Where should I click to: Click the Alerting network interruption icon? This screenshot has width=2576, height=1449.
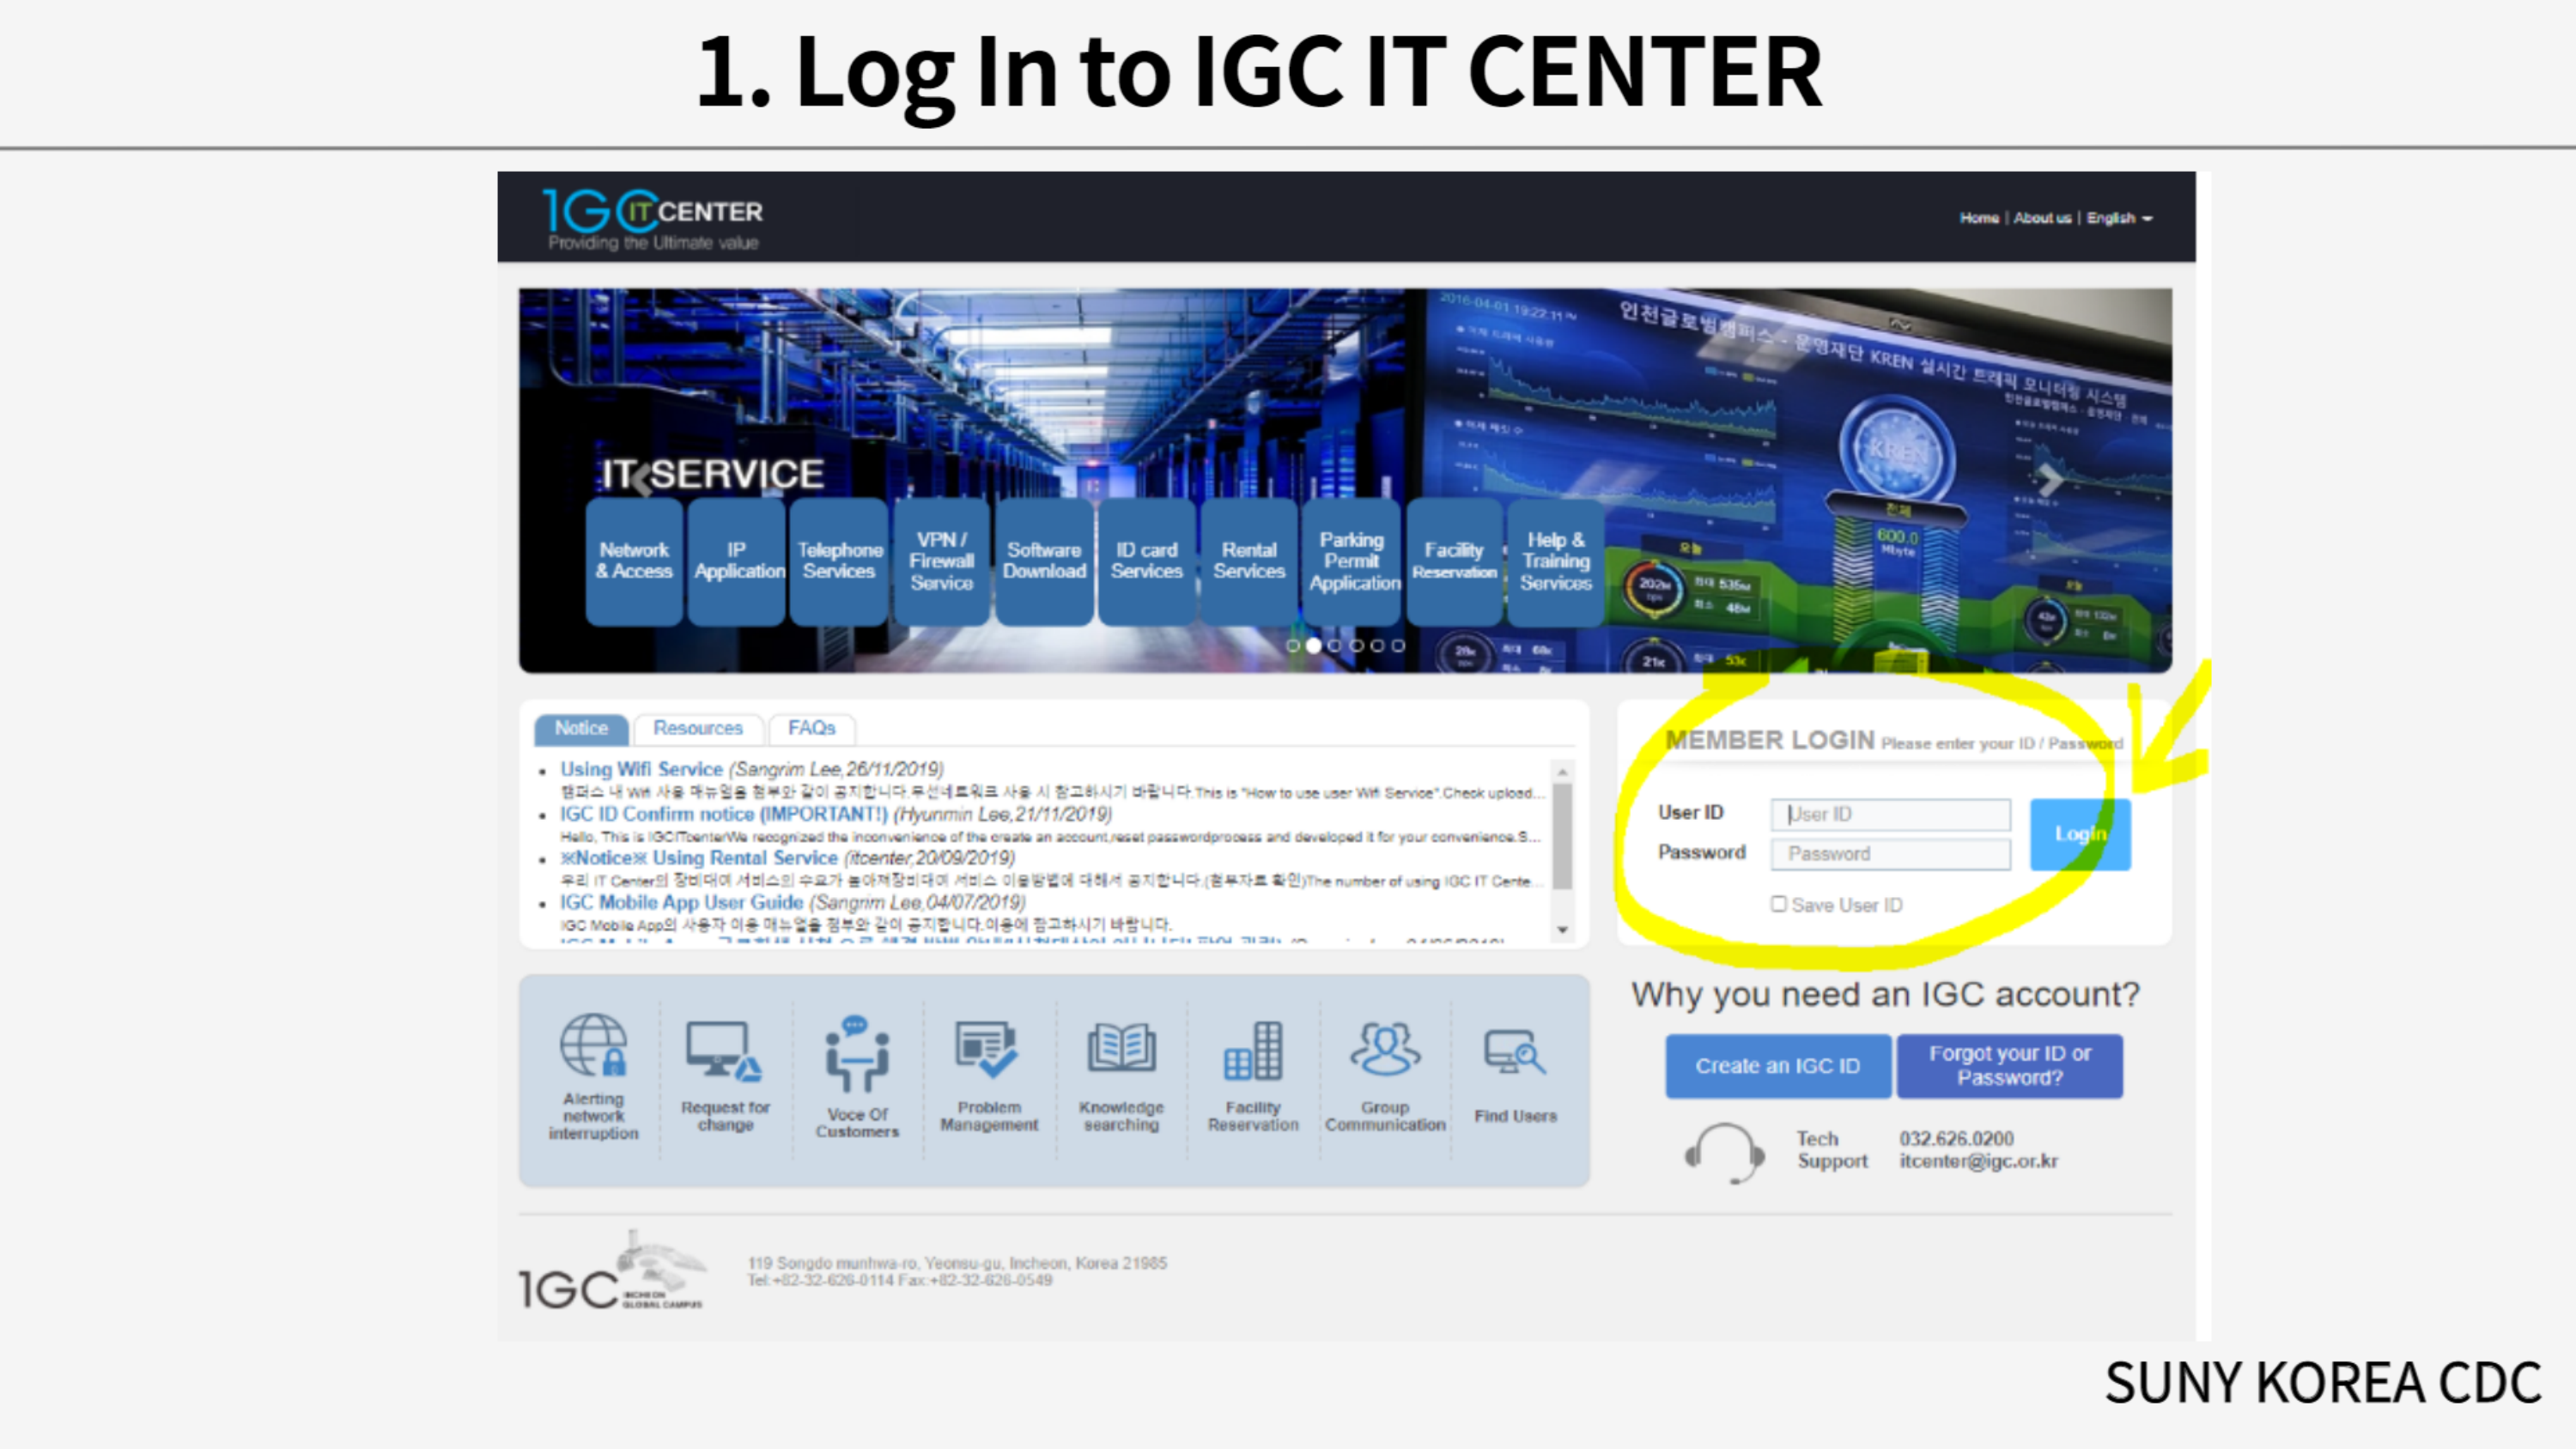pos(593,1045)
